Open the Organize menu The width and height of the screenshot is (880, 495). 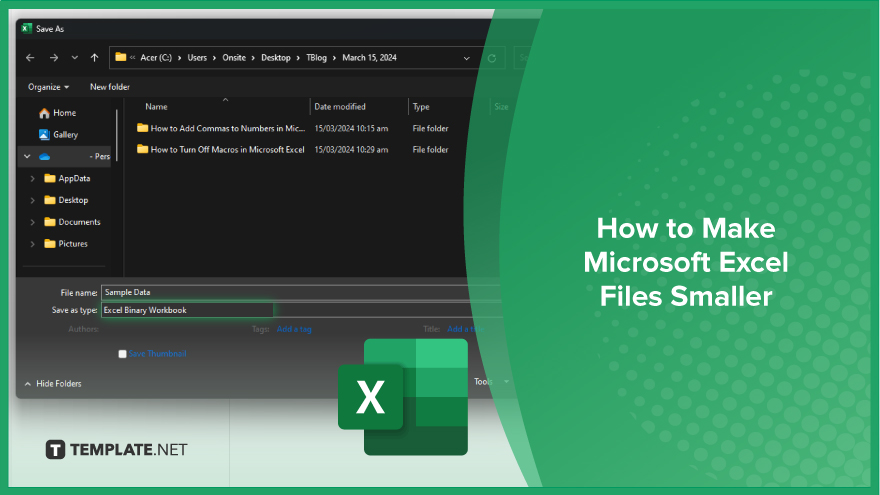point(48,87)
